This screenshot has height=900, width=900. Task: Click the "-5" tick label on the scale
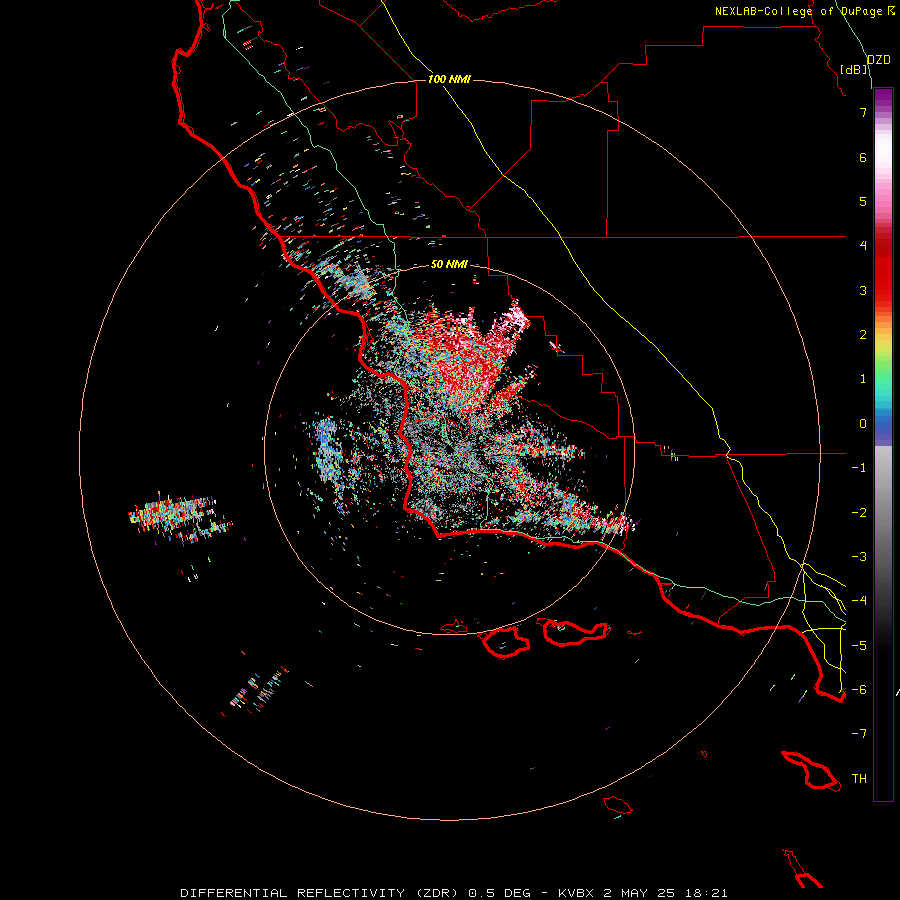(x=859, y=646)
